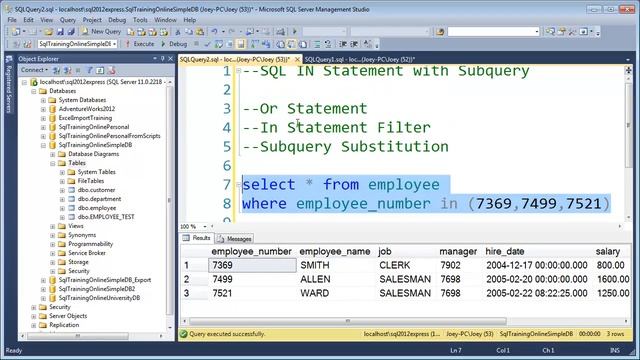Click the Decrease Indent icon
Screen dimensions: 640x360
pos(343,44)
